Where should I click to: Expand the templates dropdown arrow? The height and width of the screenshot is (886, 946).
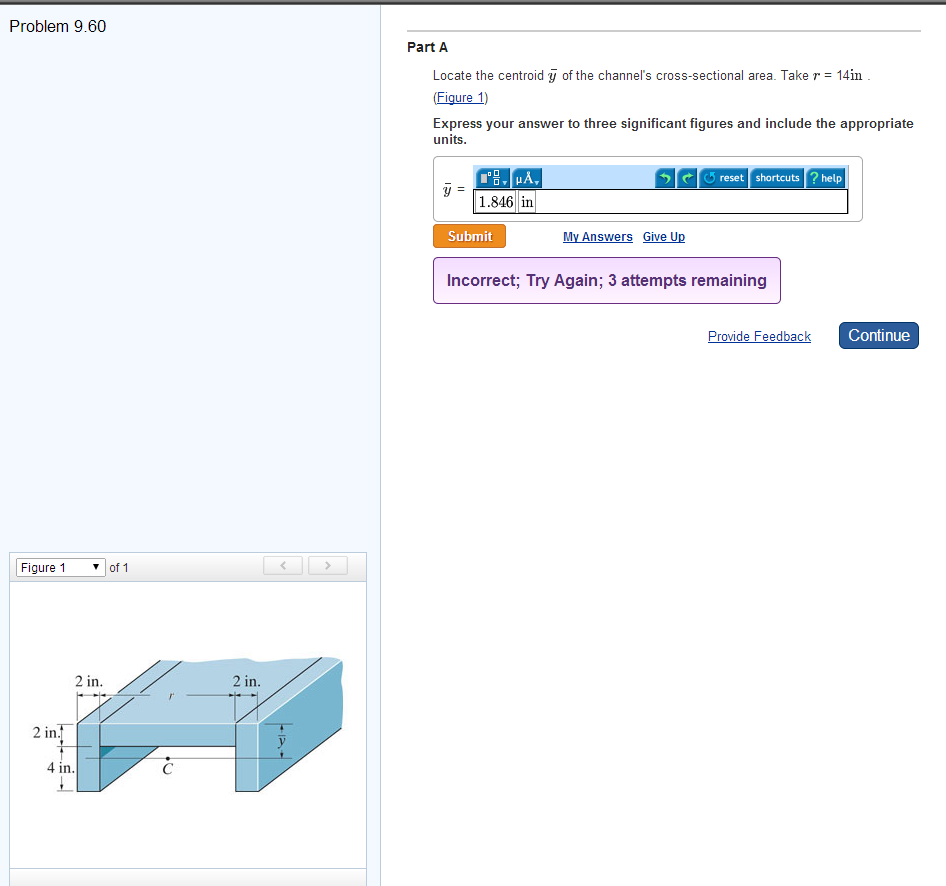coord(506,180)
